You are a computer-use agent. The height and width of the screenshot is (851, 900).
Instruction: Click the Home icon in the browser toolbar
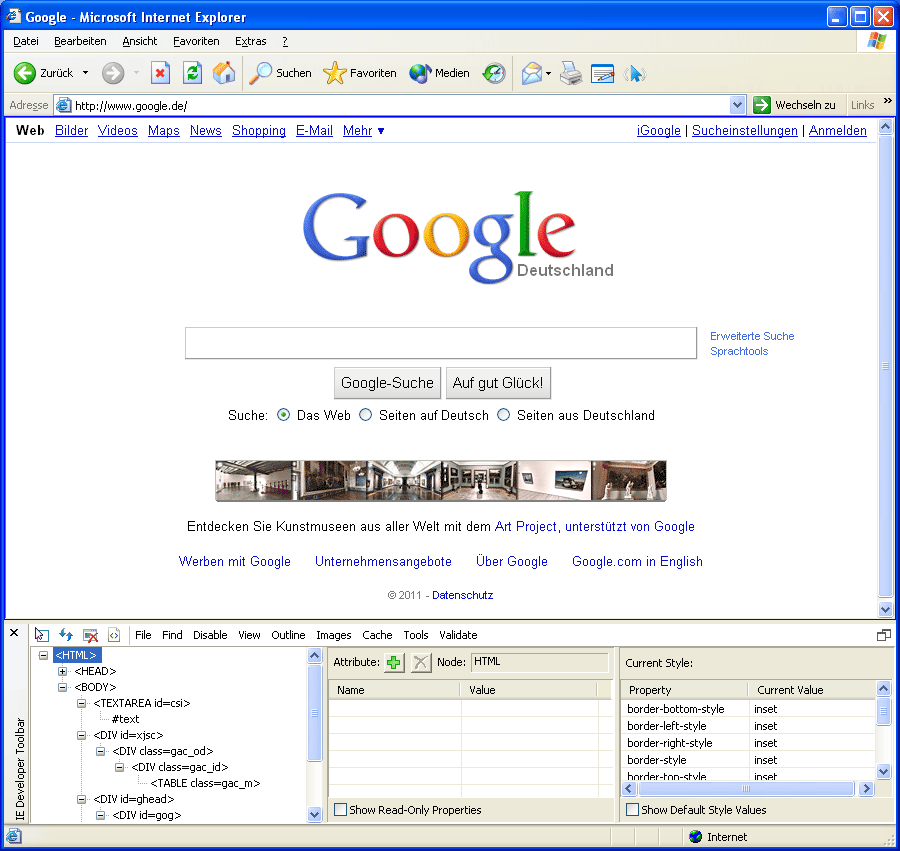224,73
